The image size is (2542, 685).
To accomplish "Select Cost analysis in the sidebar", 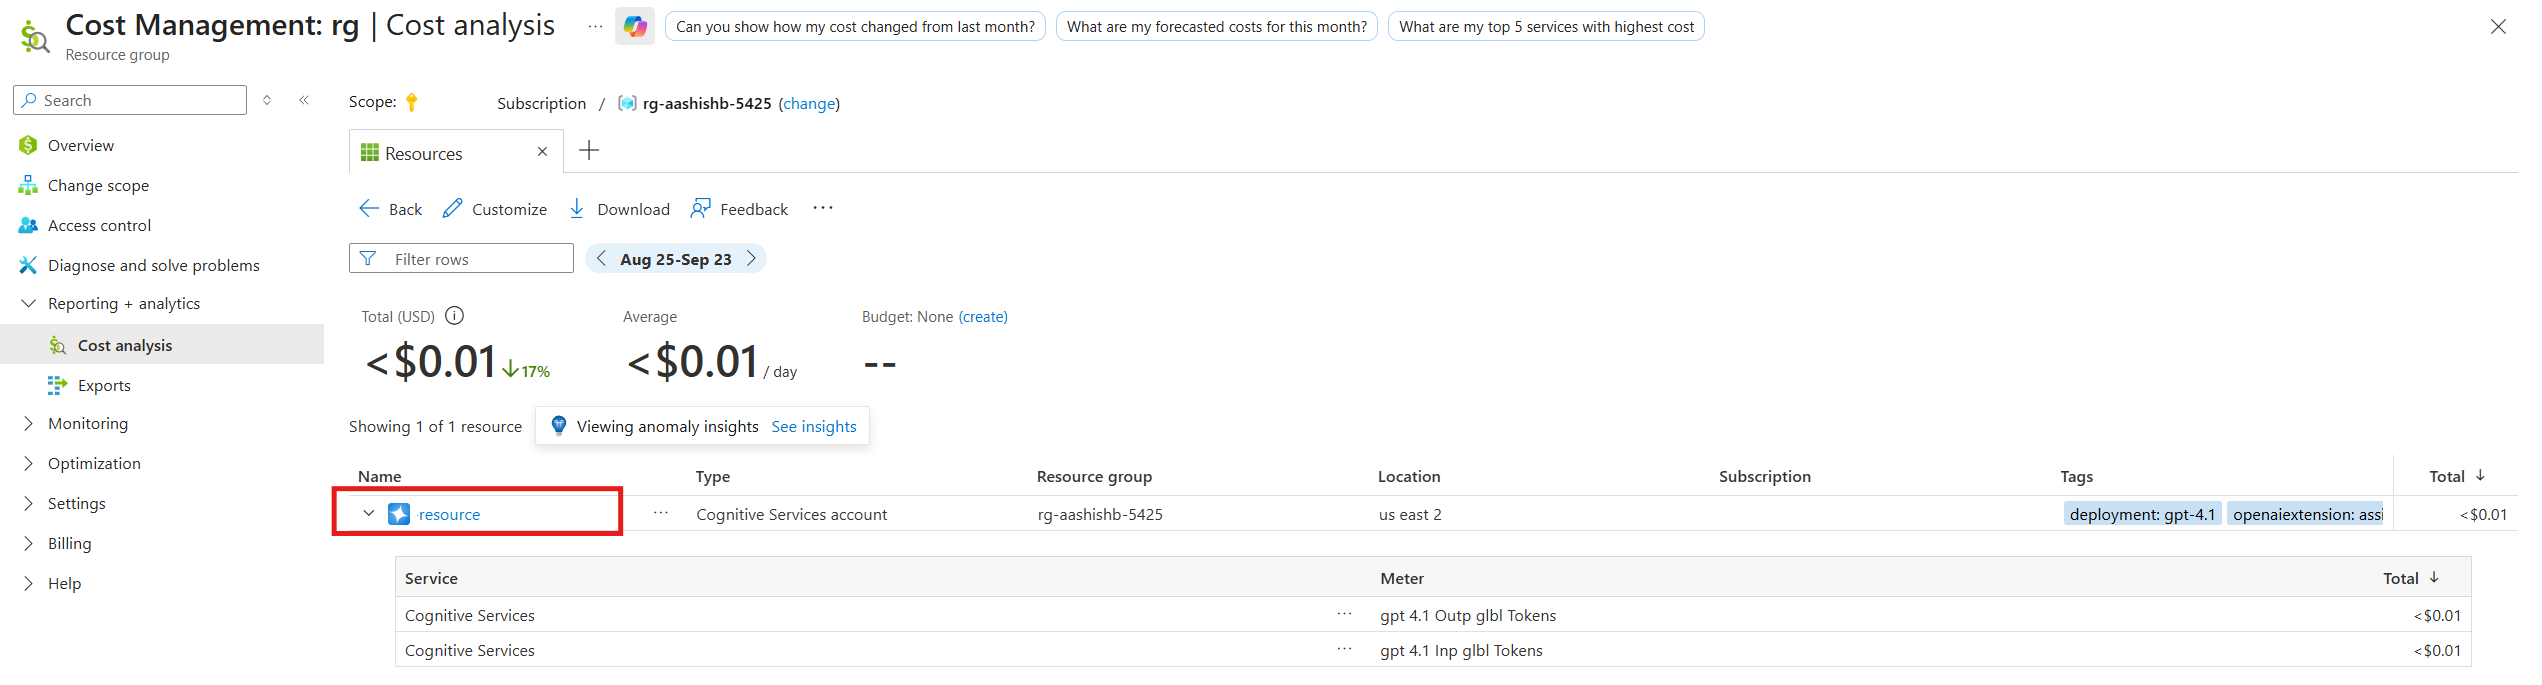I will 125,344.
